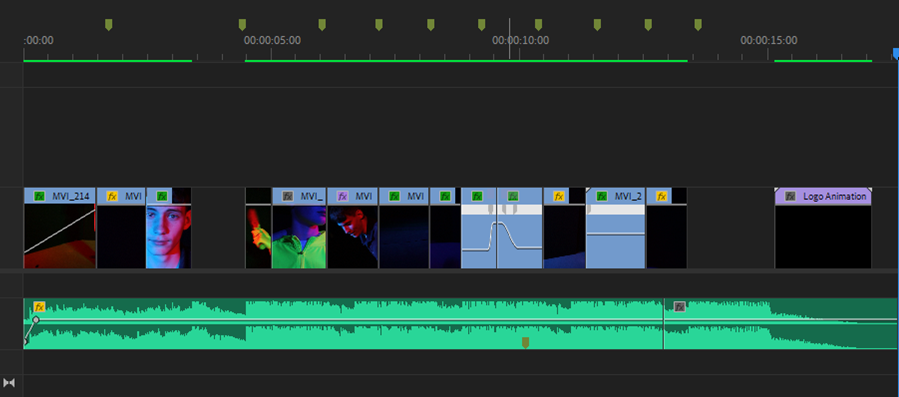
Task: Click the green fx badge on MVI_2 clip
Action: pos(601,196)
